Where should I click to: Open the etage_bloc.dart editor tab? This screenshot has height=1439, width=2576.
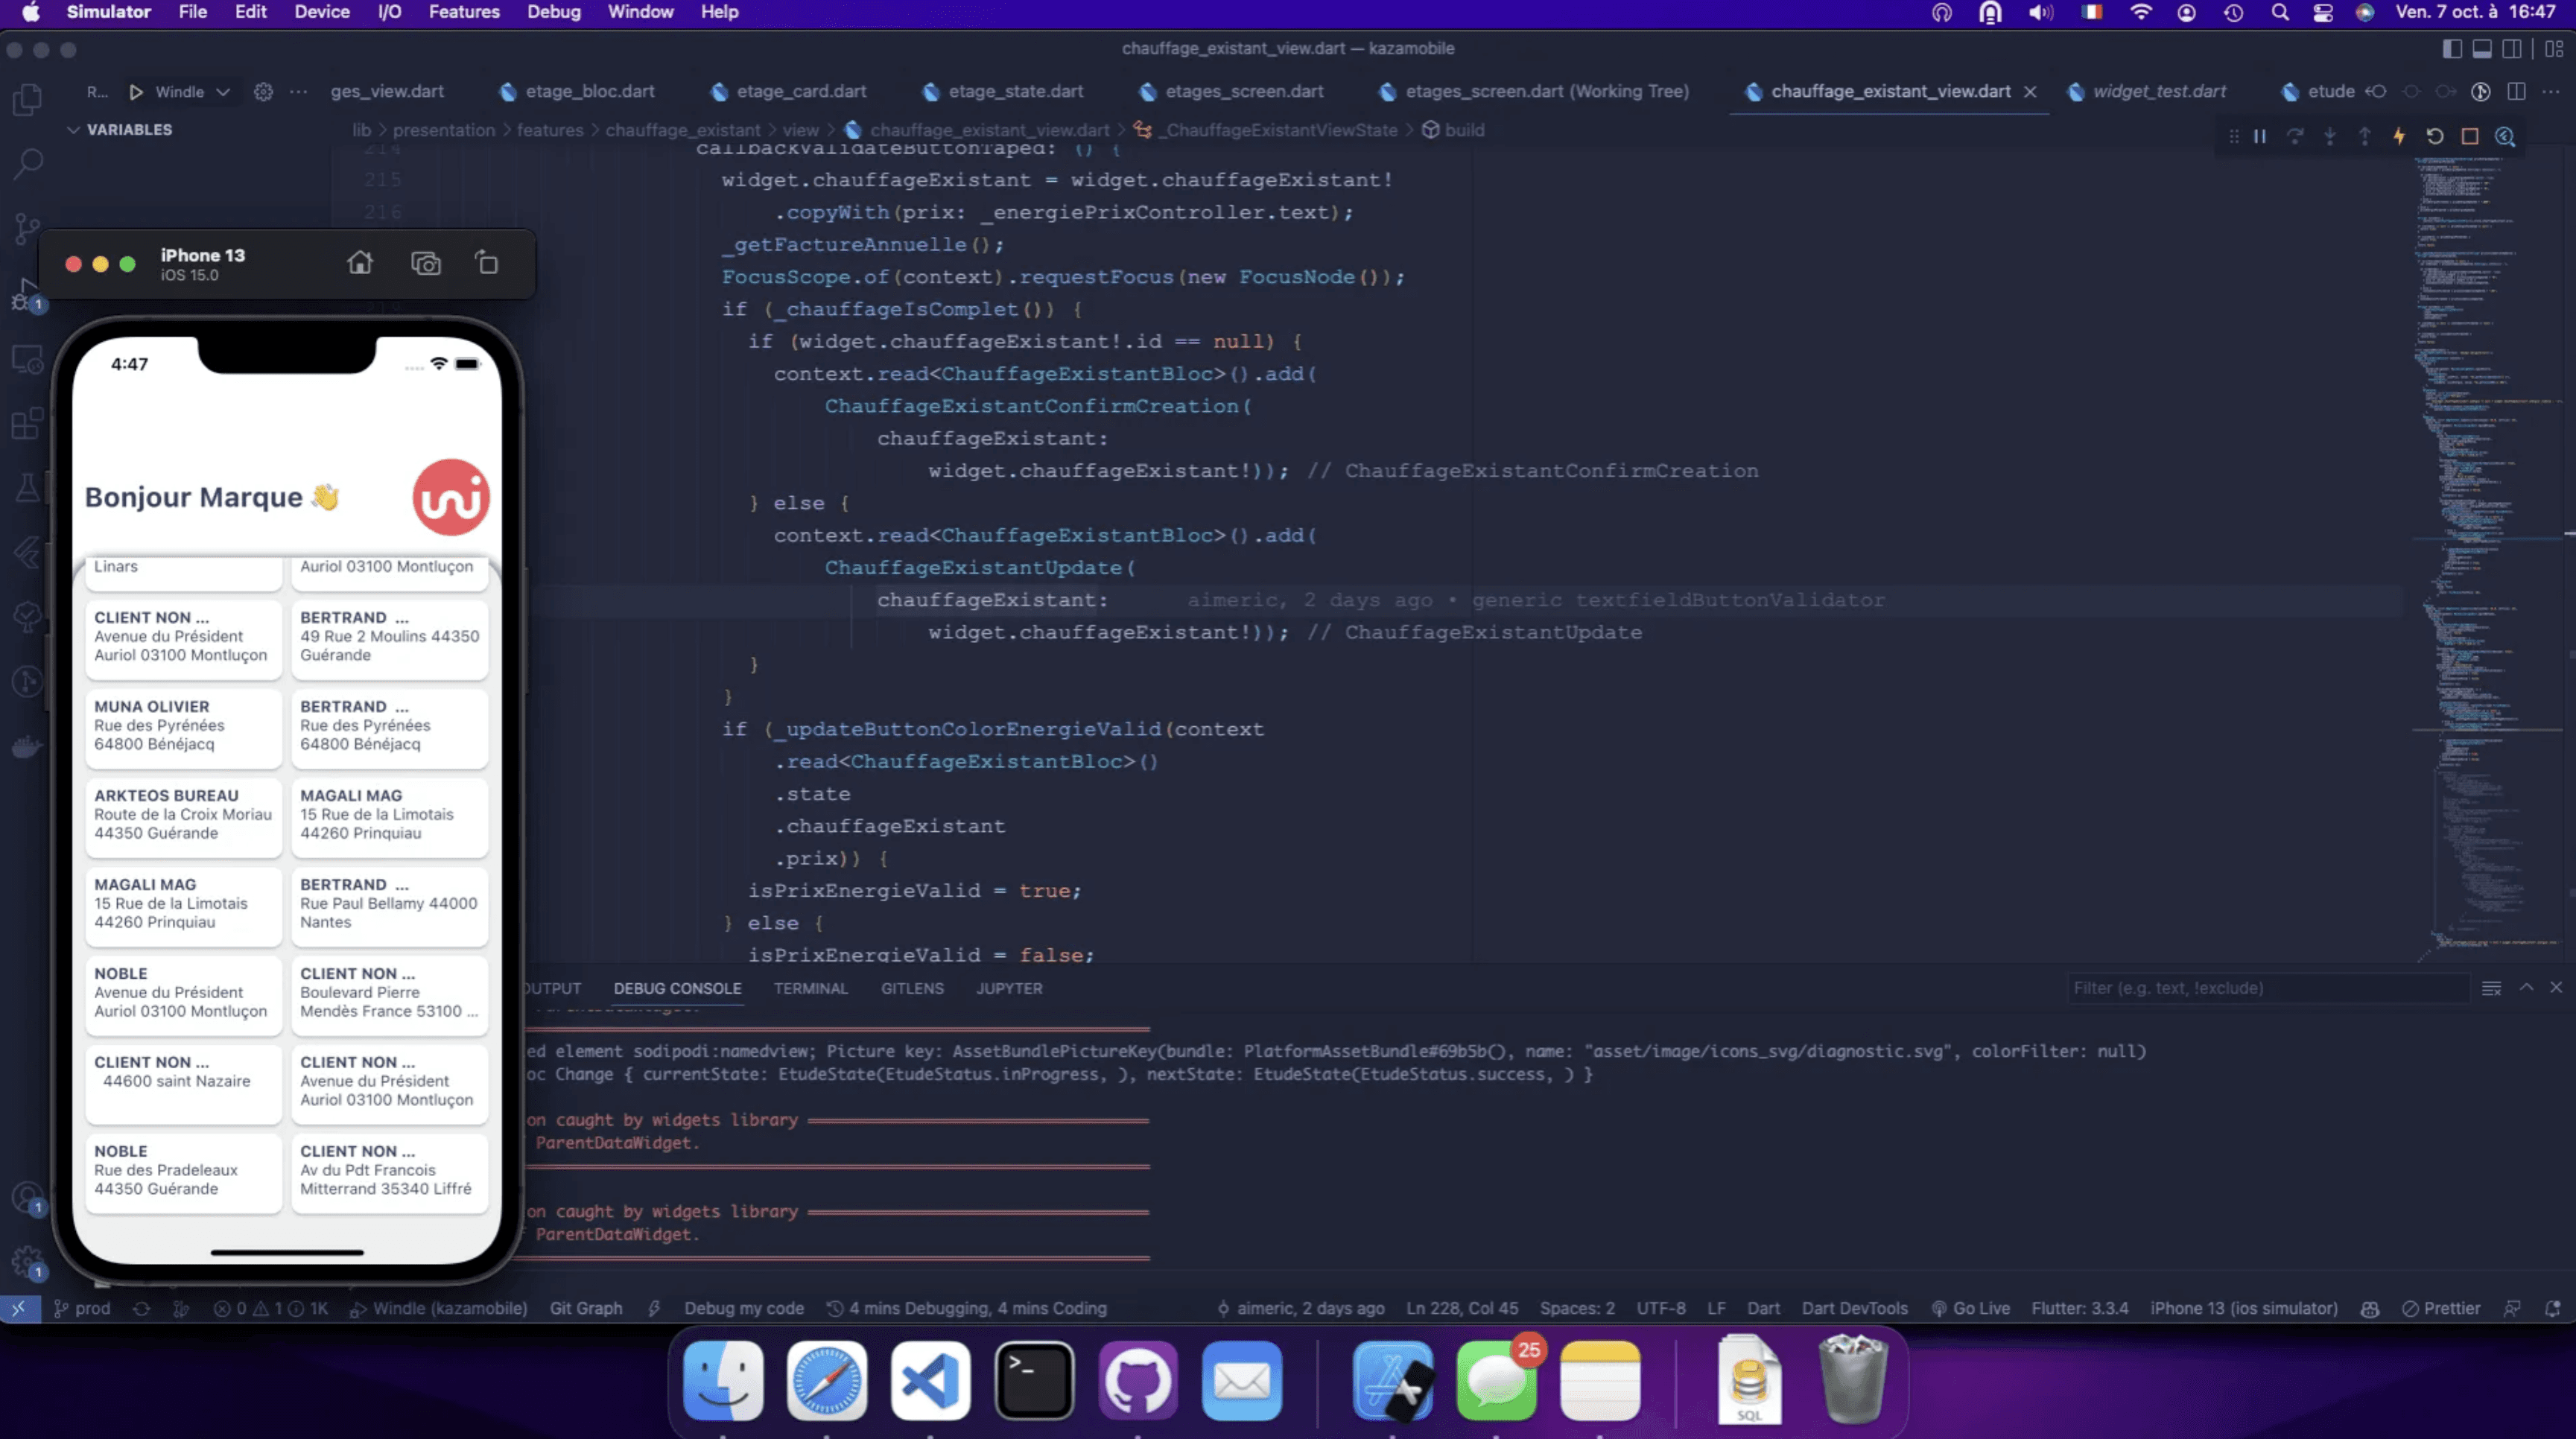[589, 91]
